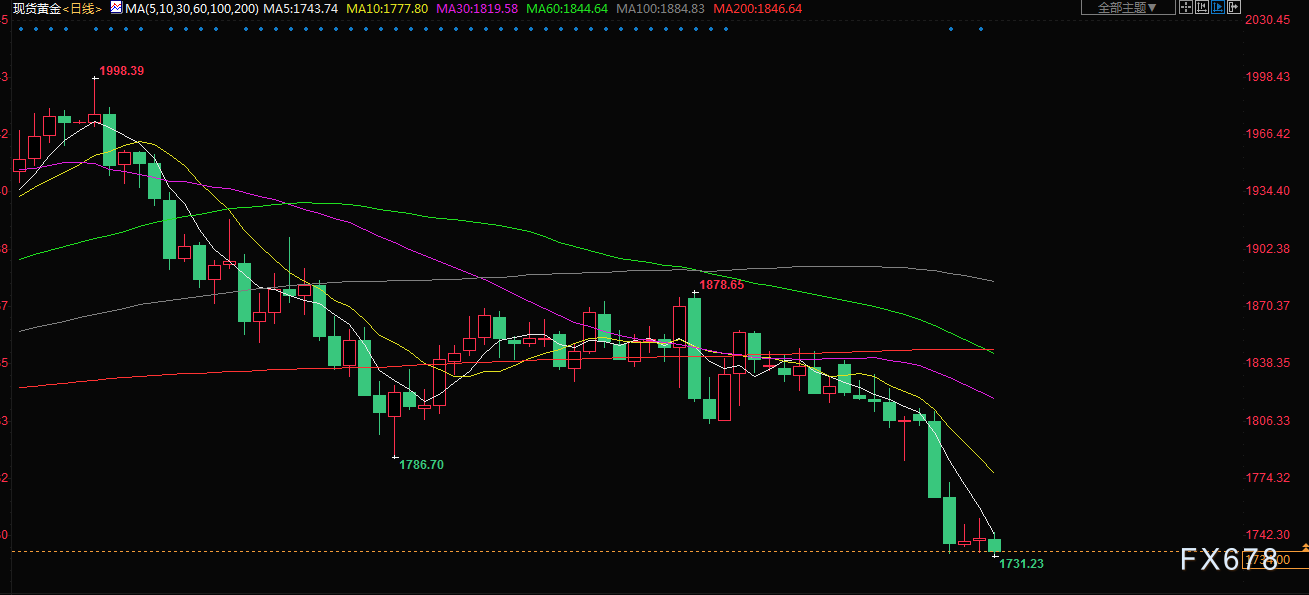Click the 1878.65 peak price label
The image size is (1309, 595).
[x=721, y=285]
